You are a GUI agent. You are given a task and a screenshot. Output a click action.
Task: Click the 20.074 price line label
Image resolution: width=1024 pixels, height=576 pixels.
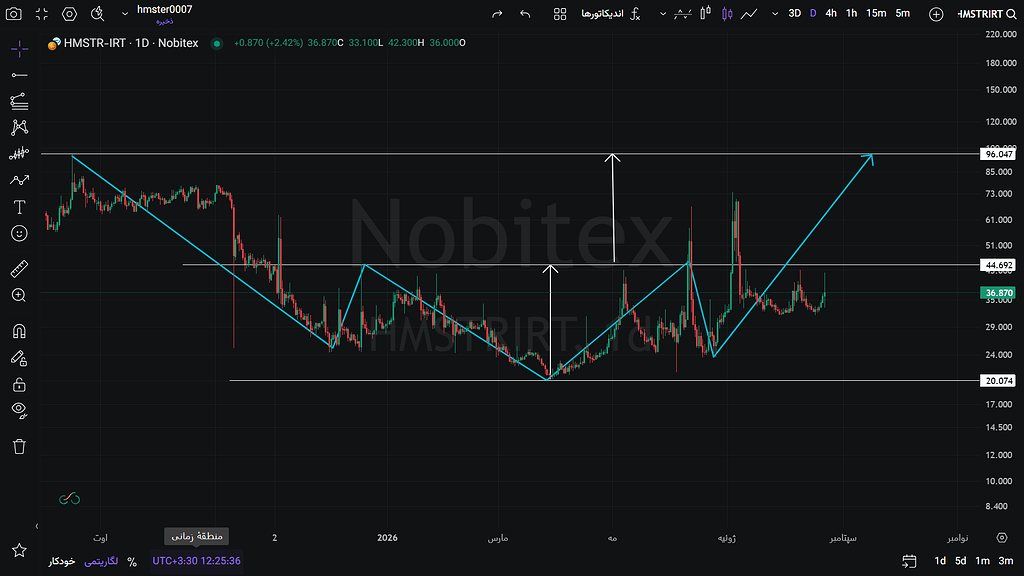[999, 381]
